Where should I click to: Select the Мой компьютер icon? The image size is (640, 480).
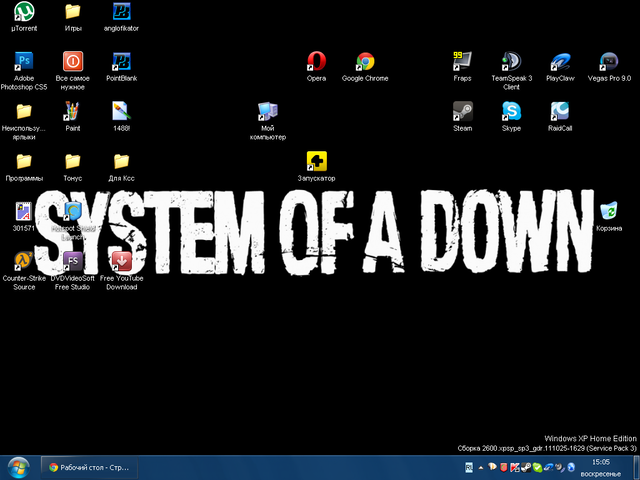pyautogui.click(x=267, y=111)
